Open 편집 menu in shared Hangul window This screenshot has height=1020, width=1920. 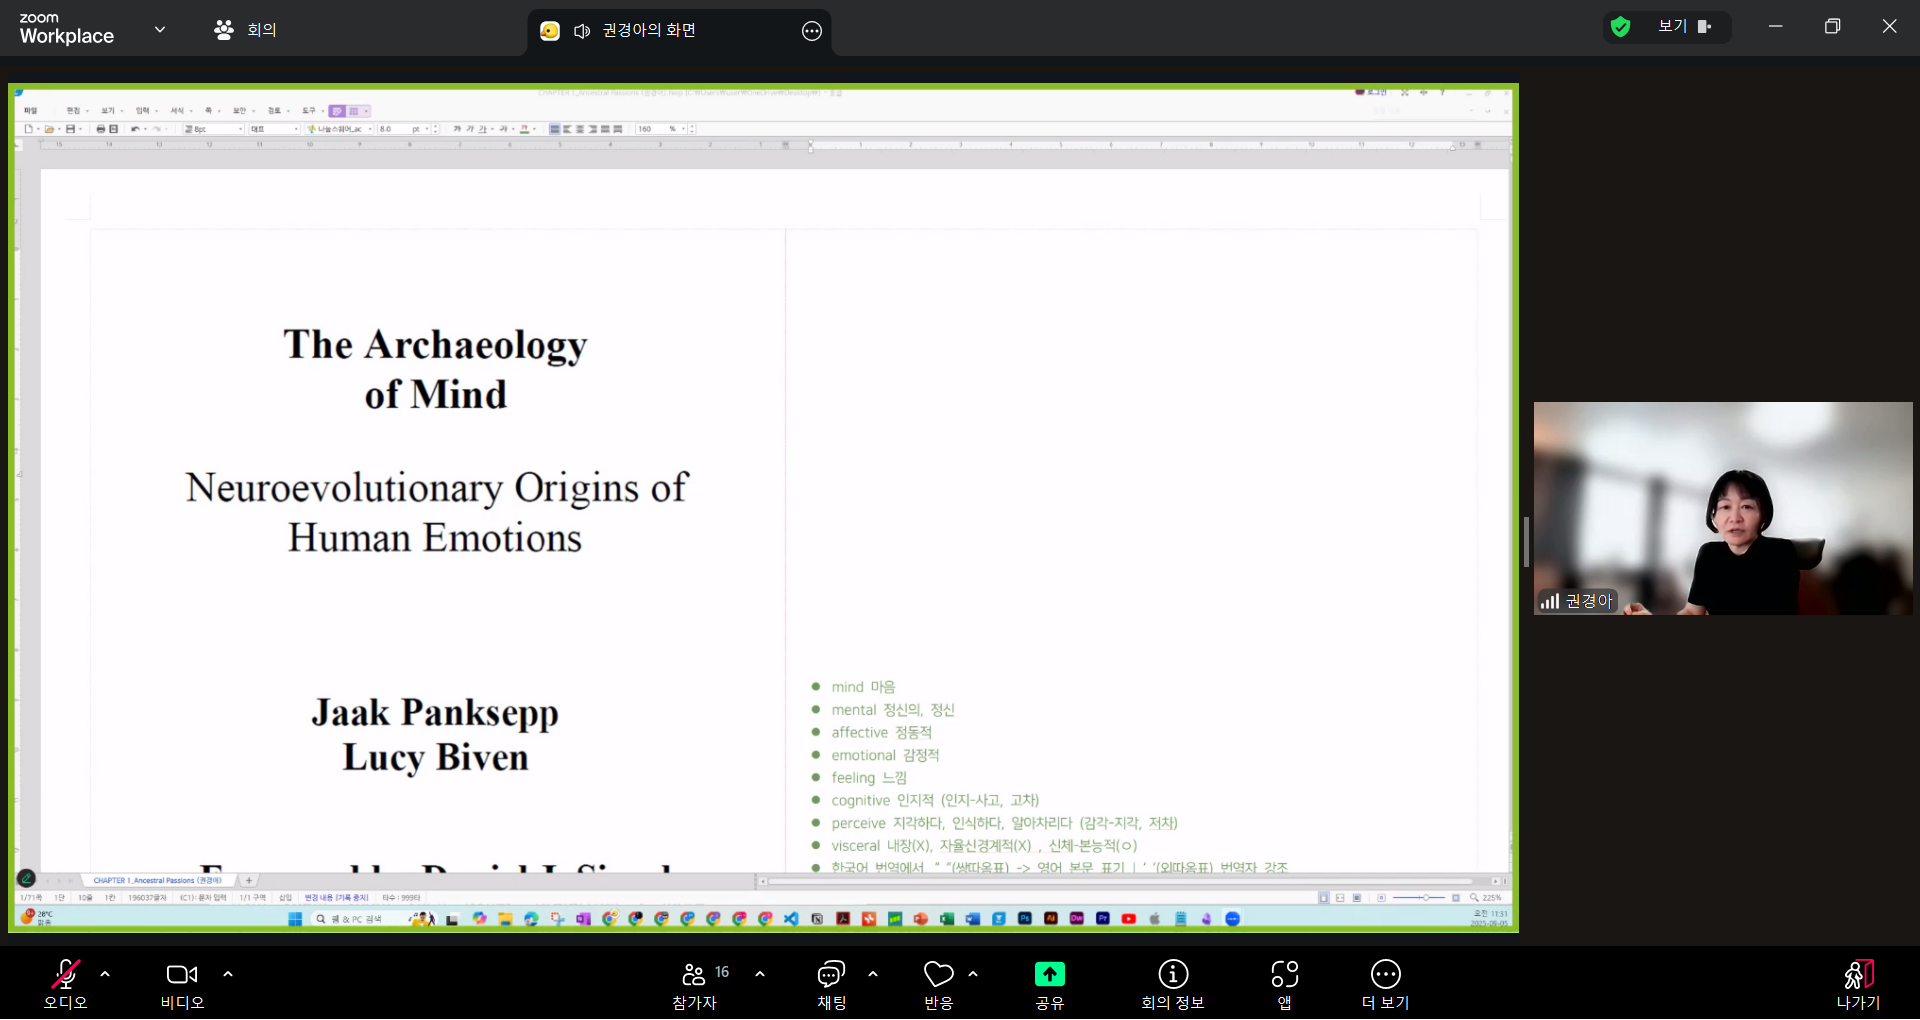[73, 111]
